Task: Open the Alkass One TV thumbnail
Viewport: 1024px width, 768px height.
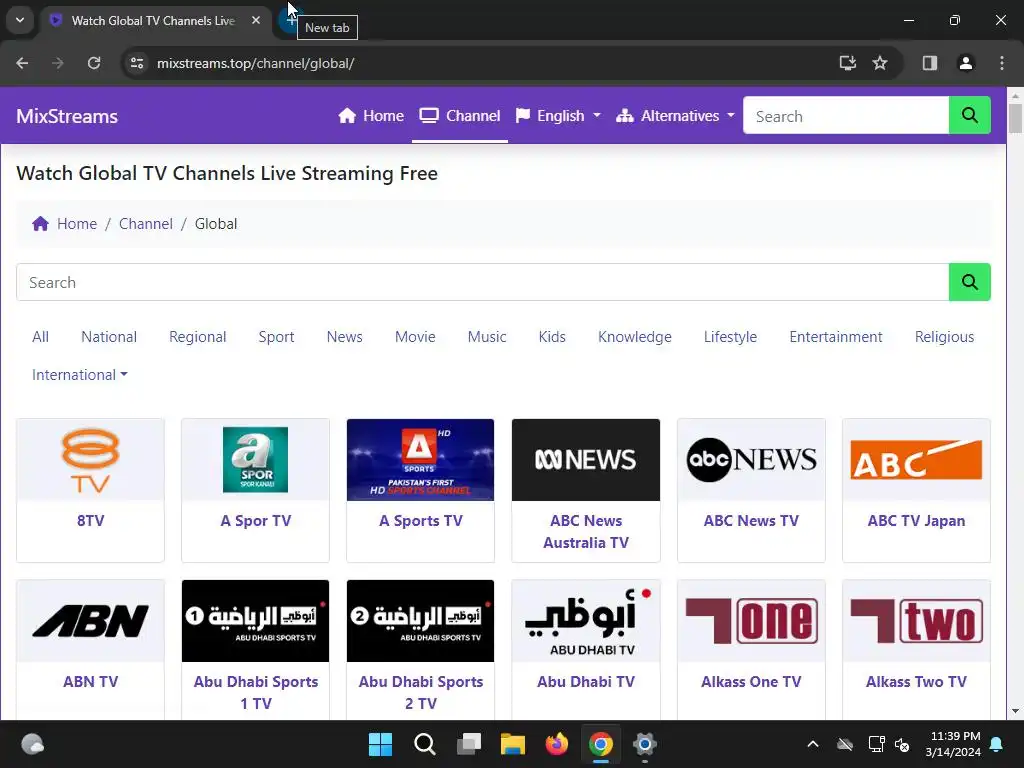Action: click(751, 620)
